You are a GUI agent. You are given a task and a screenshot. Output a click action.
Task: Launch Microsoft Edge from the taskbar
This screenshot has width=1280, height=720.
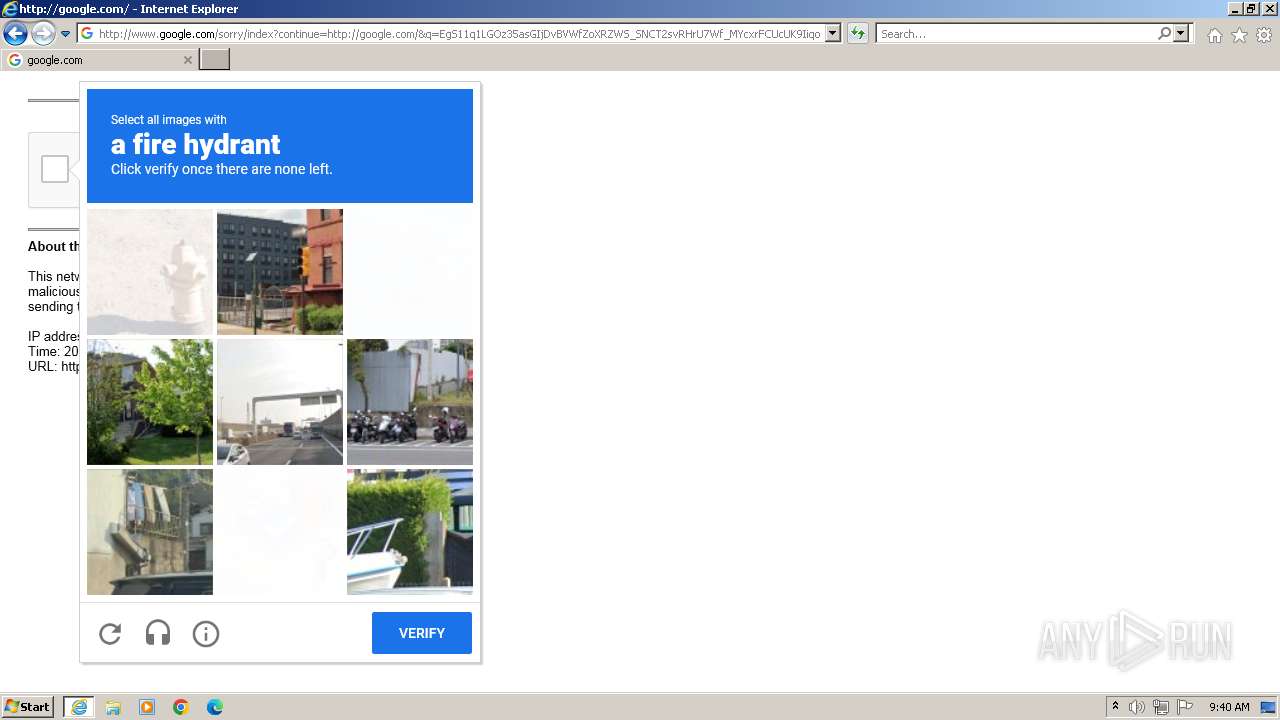[215, 707]
